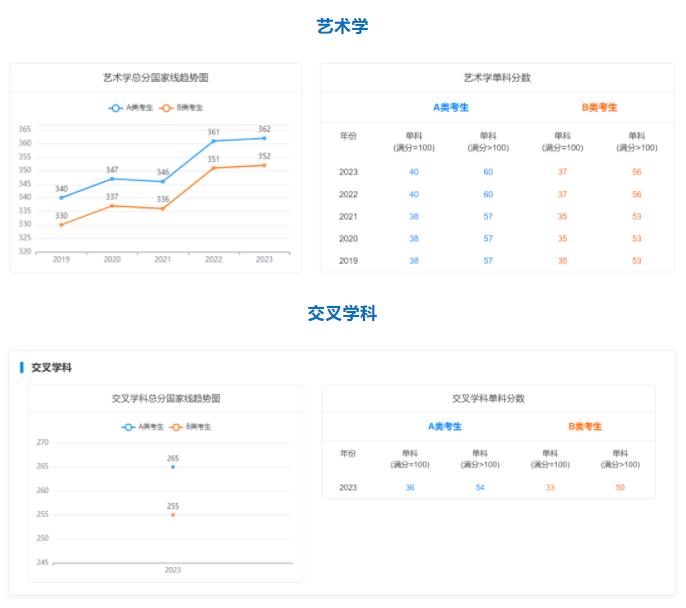Image resolution: width=686 pixels, height=608 pixels.
Task: Click A类考生 header in 艺术学单科分数 table
Action: pyautogui.click(x=450, y=107)
